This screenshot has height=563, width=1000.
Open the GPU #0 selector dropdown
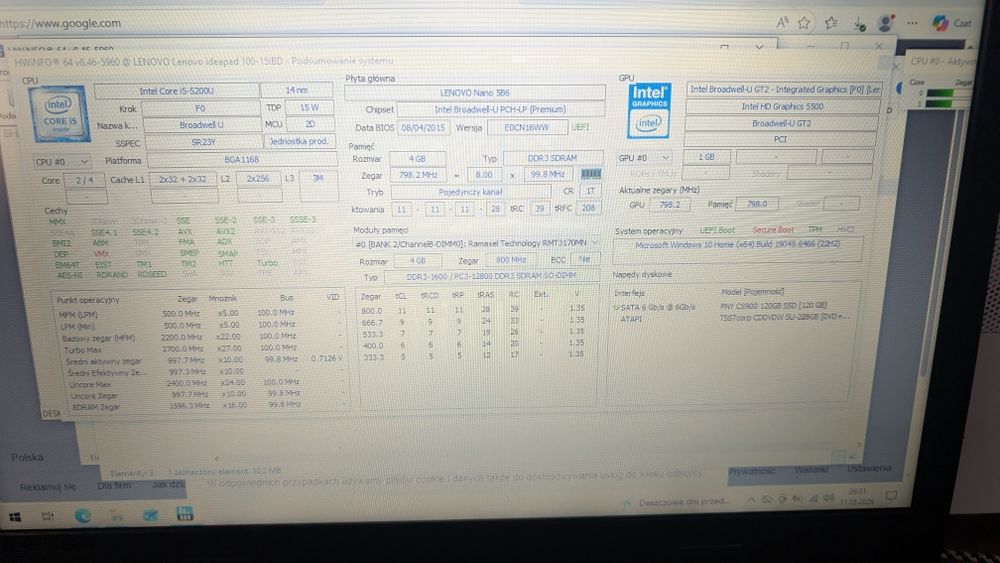click(x=643, y=157)
